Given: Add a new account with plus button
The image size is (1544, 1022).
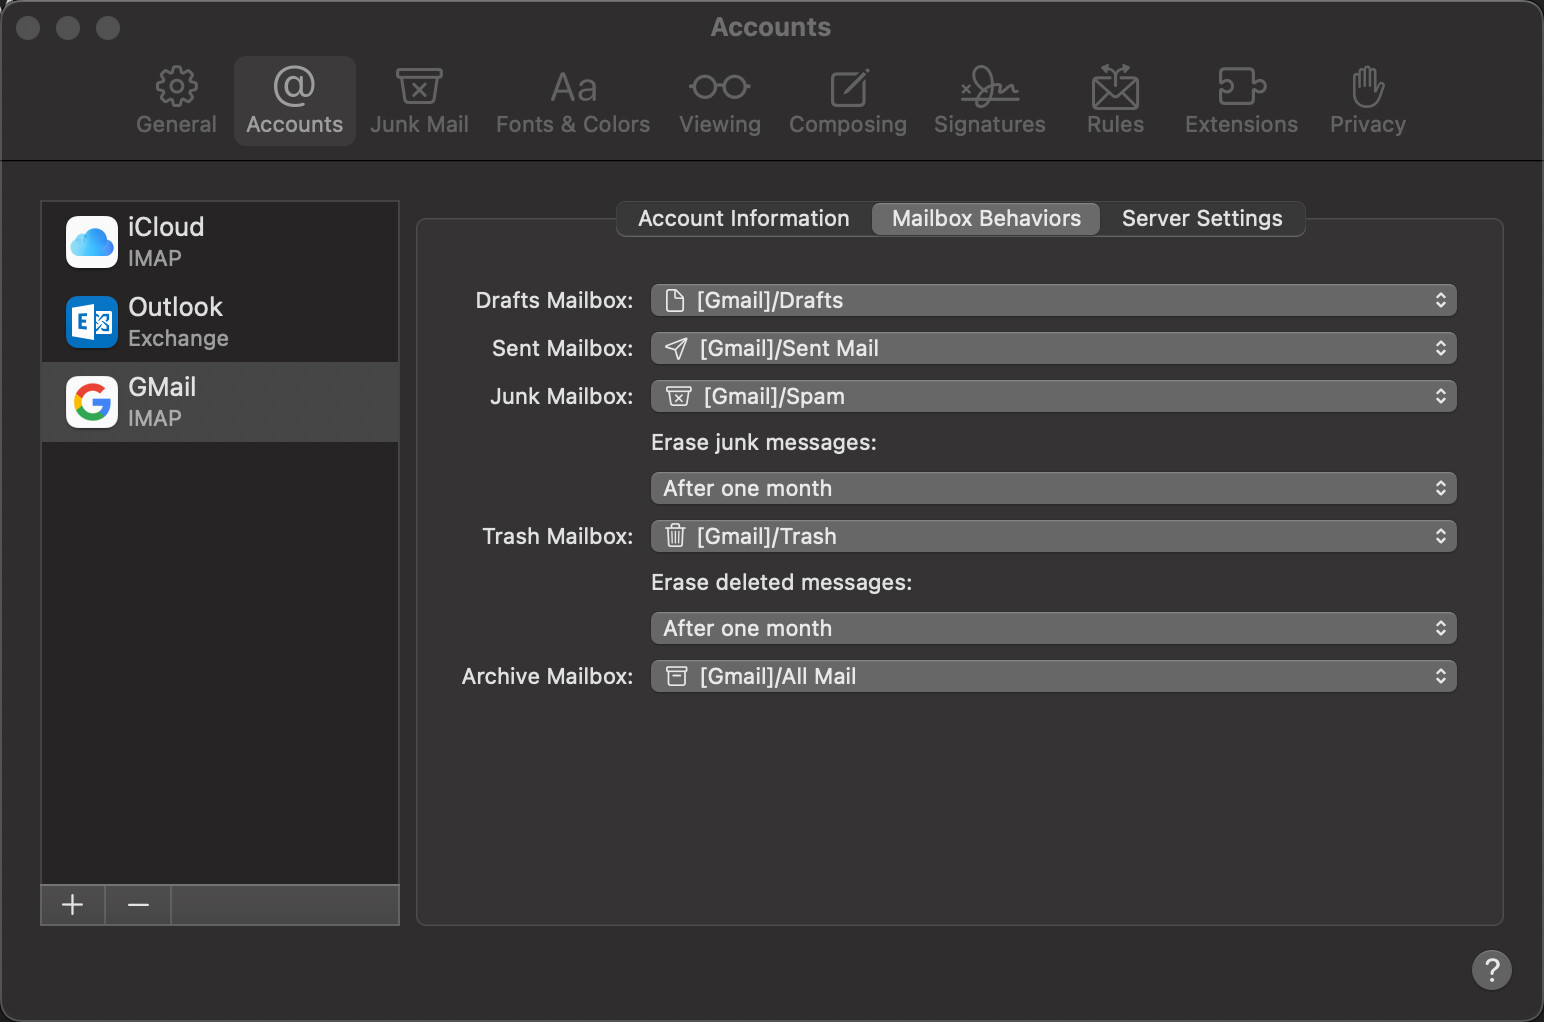Looking at the screenshot, I should pyautogui.click(x=73, y=905).
